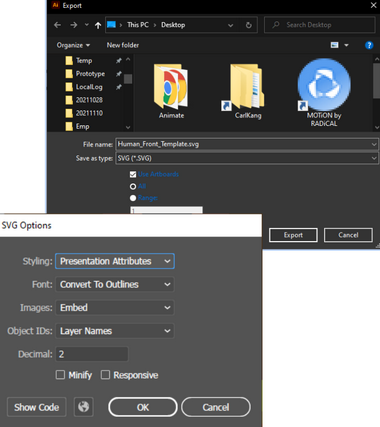
Task: Open the blue Help icon
Action: pyautogui.click(x=369, y=45)
